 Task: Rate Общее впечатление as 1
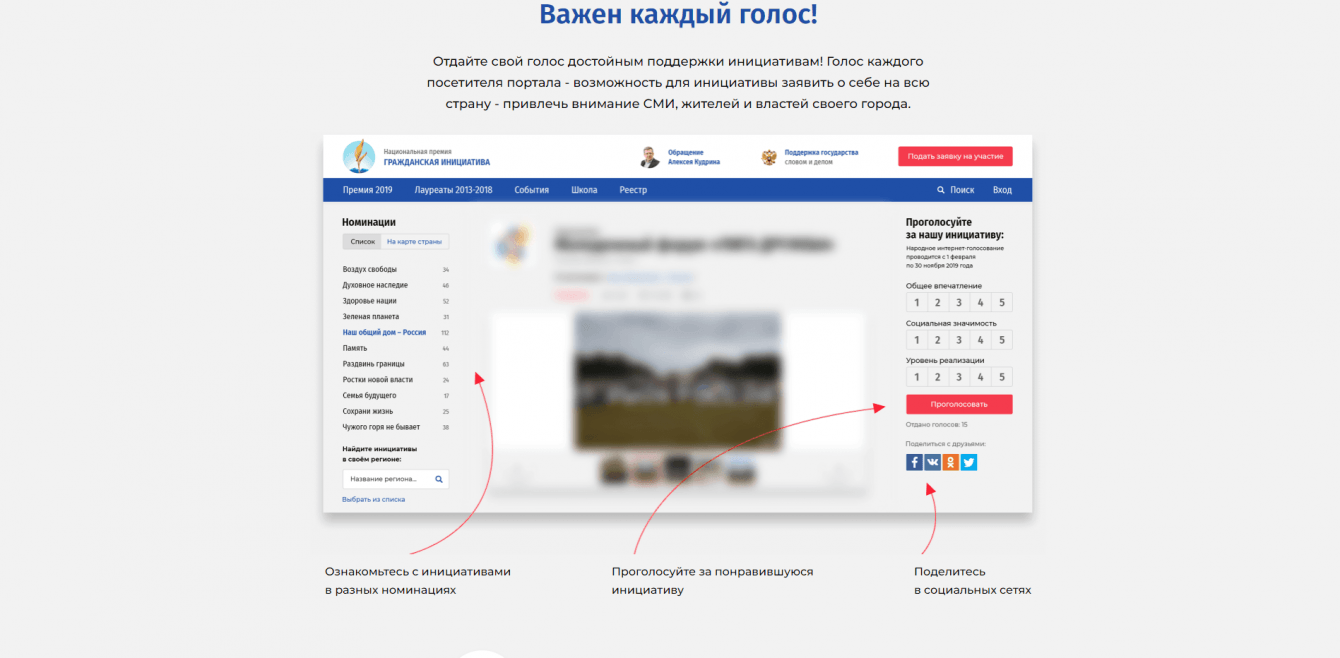click(x=916, y=303)
